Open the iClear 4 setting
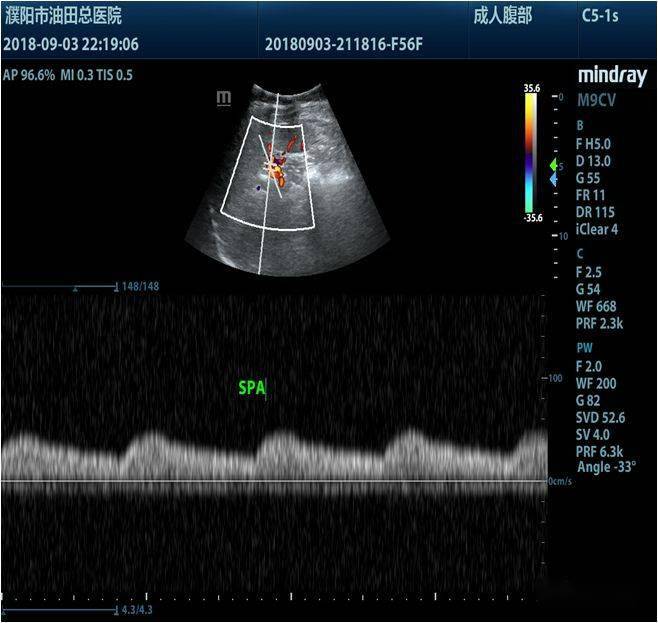This screenshot has width=658, height=623. click(599, 229)
